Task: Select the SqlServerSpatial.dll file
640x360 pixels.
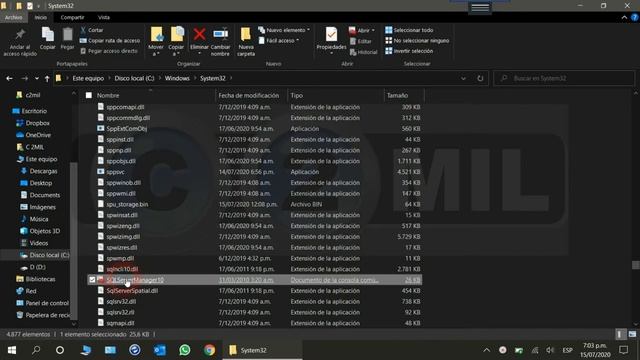Action: pyautogui.click(x=132, y=291)
